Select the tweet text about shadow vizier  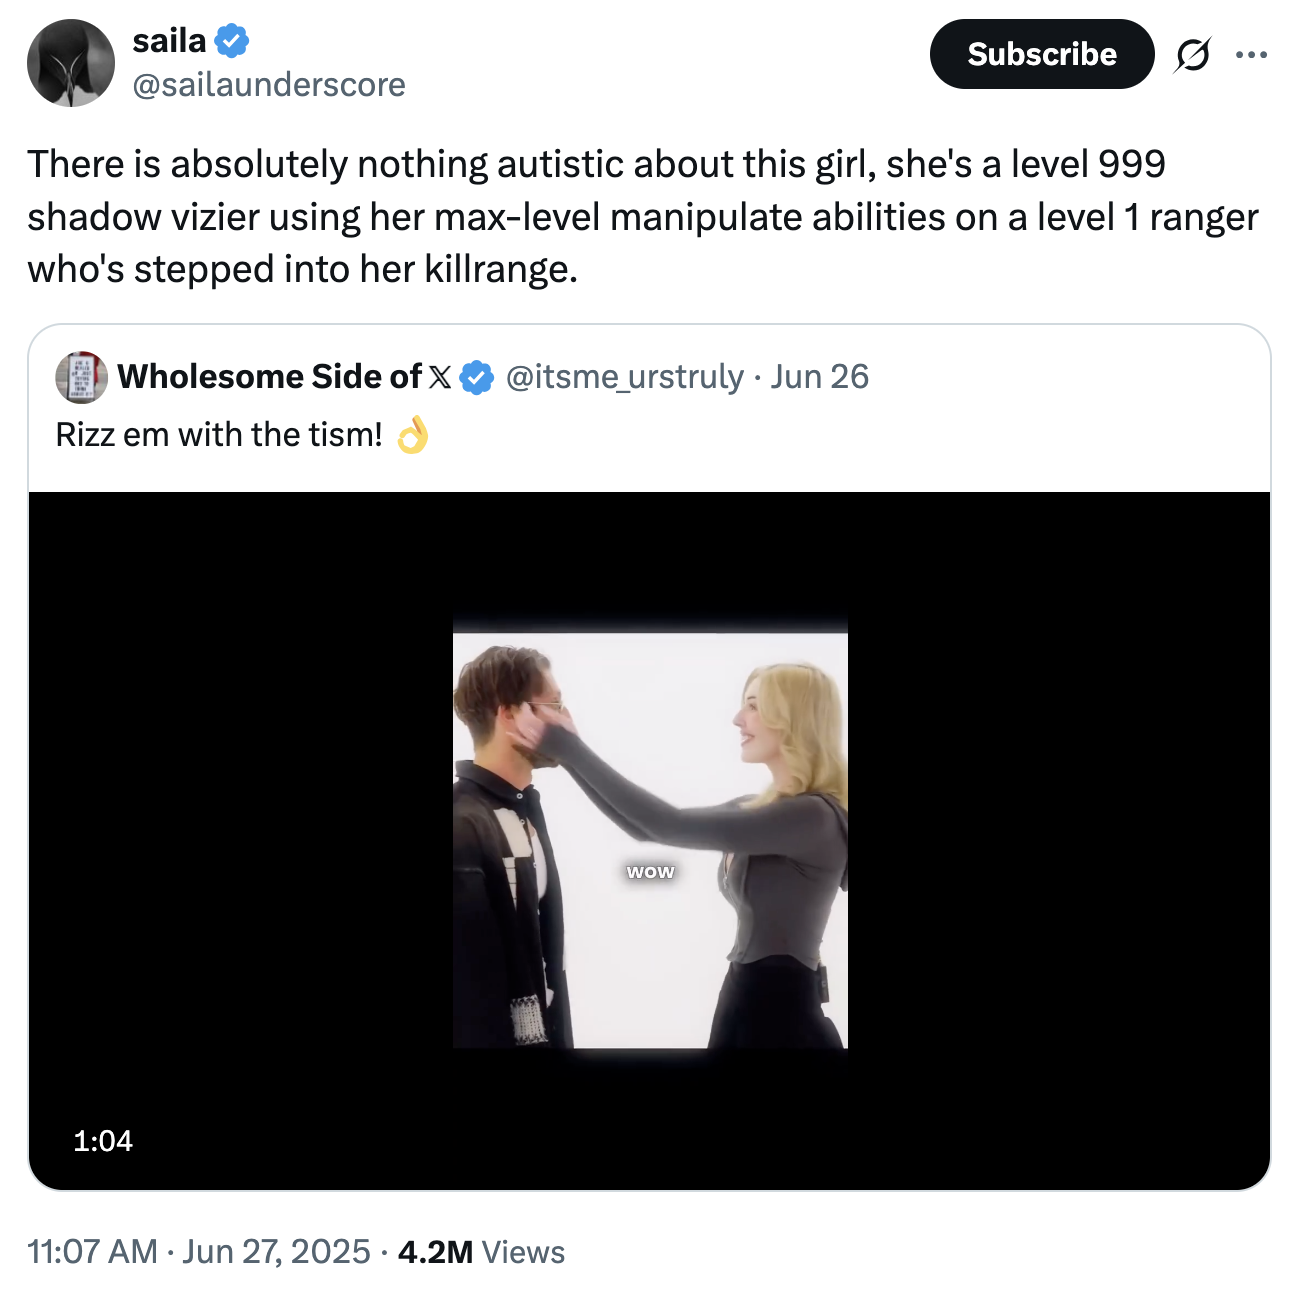(640, 214)
